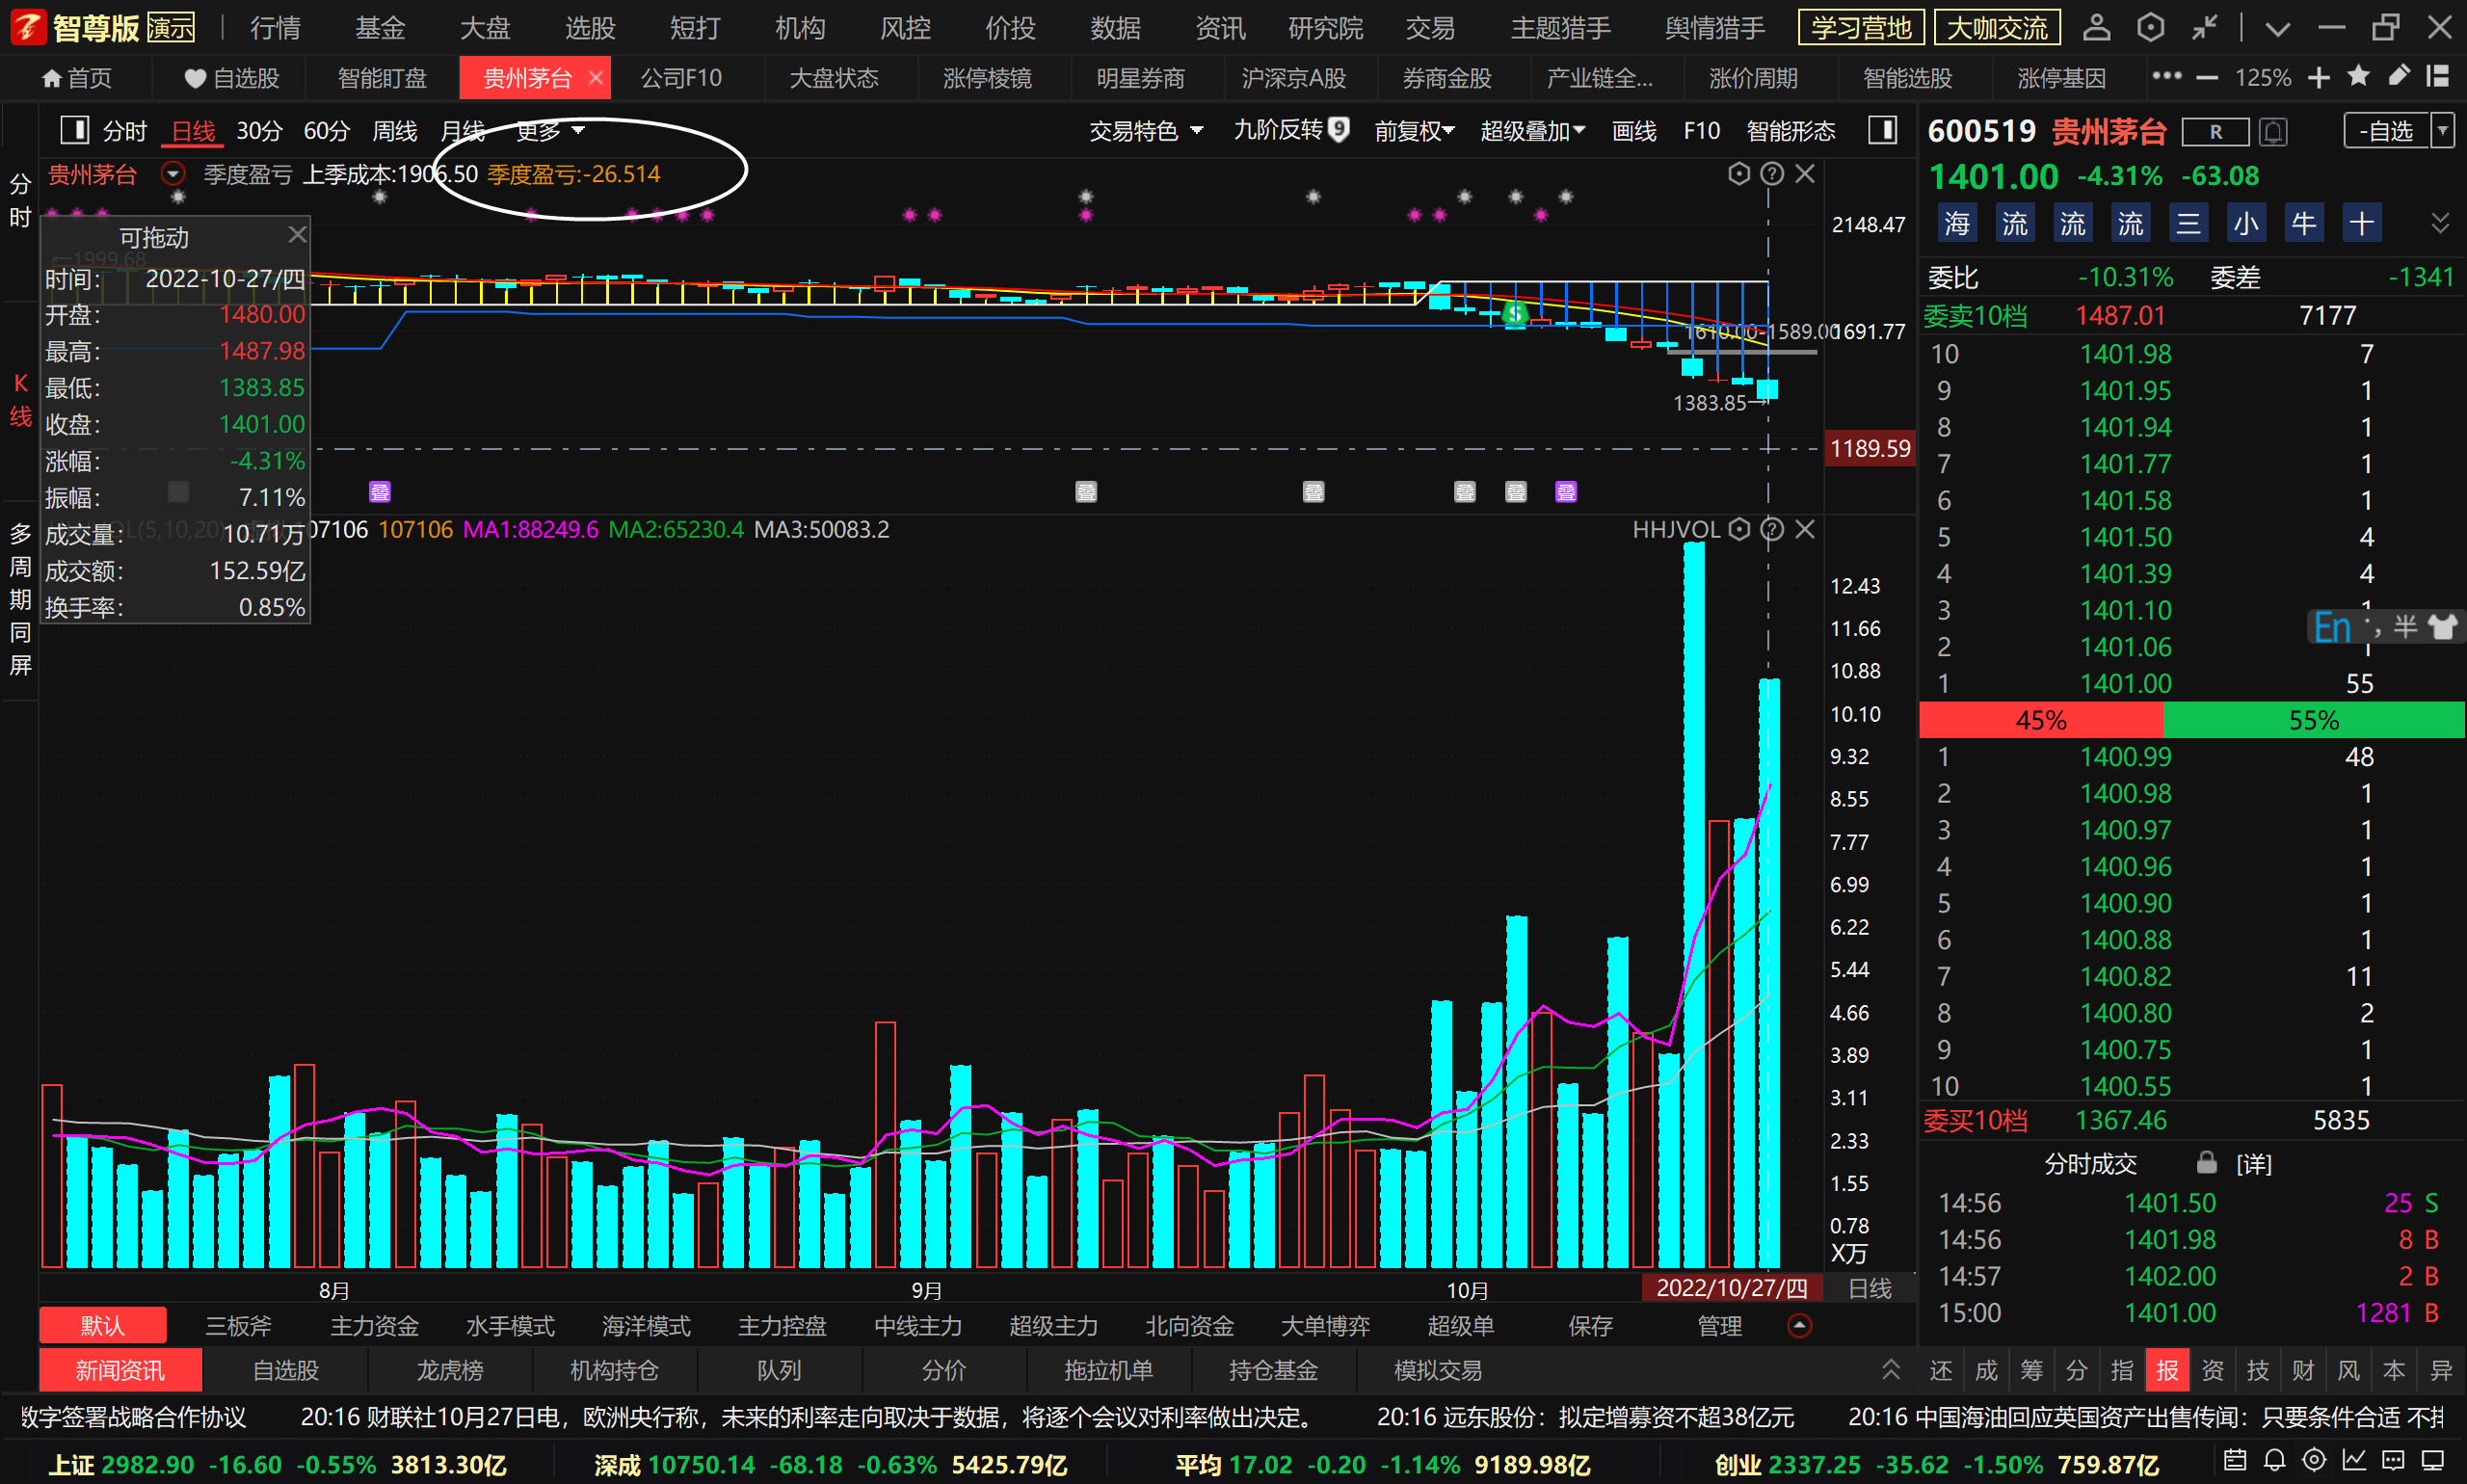Click 保存 to save template
The width and height of the screenshot is (2467, 1484).
[x=1590, y=1325]
